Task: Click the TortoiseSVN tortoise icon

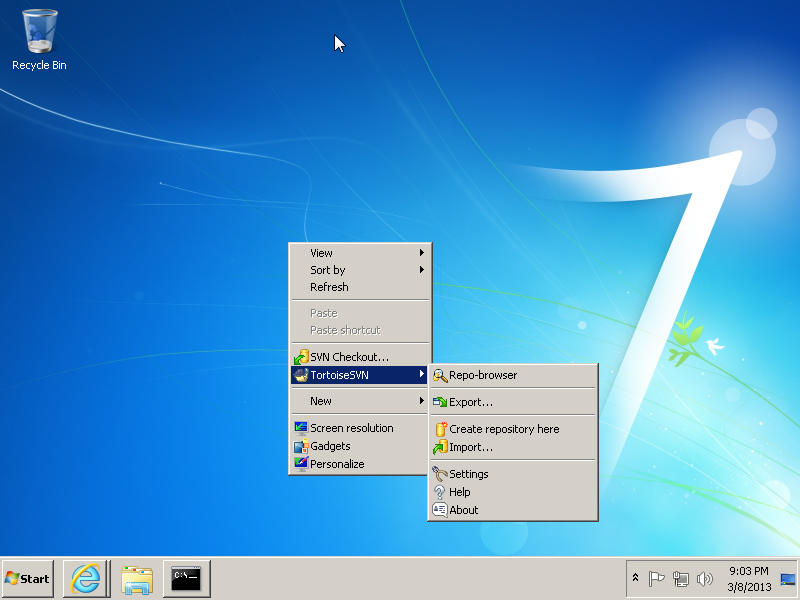Action: click(x=301, y=375)
